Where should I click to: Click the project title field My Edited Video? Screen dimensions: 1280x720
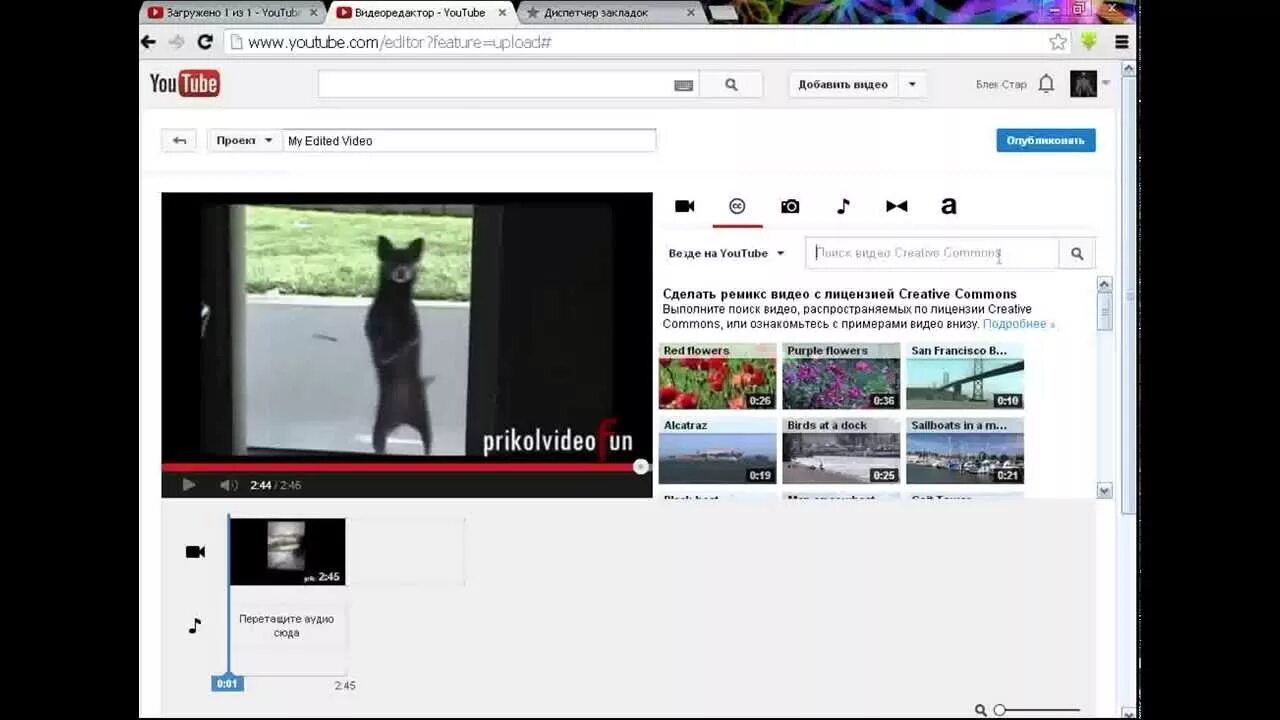469,141
